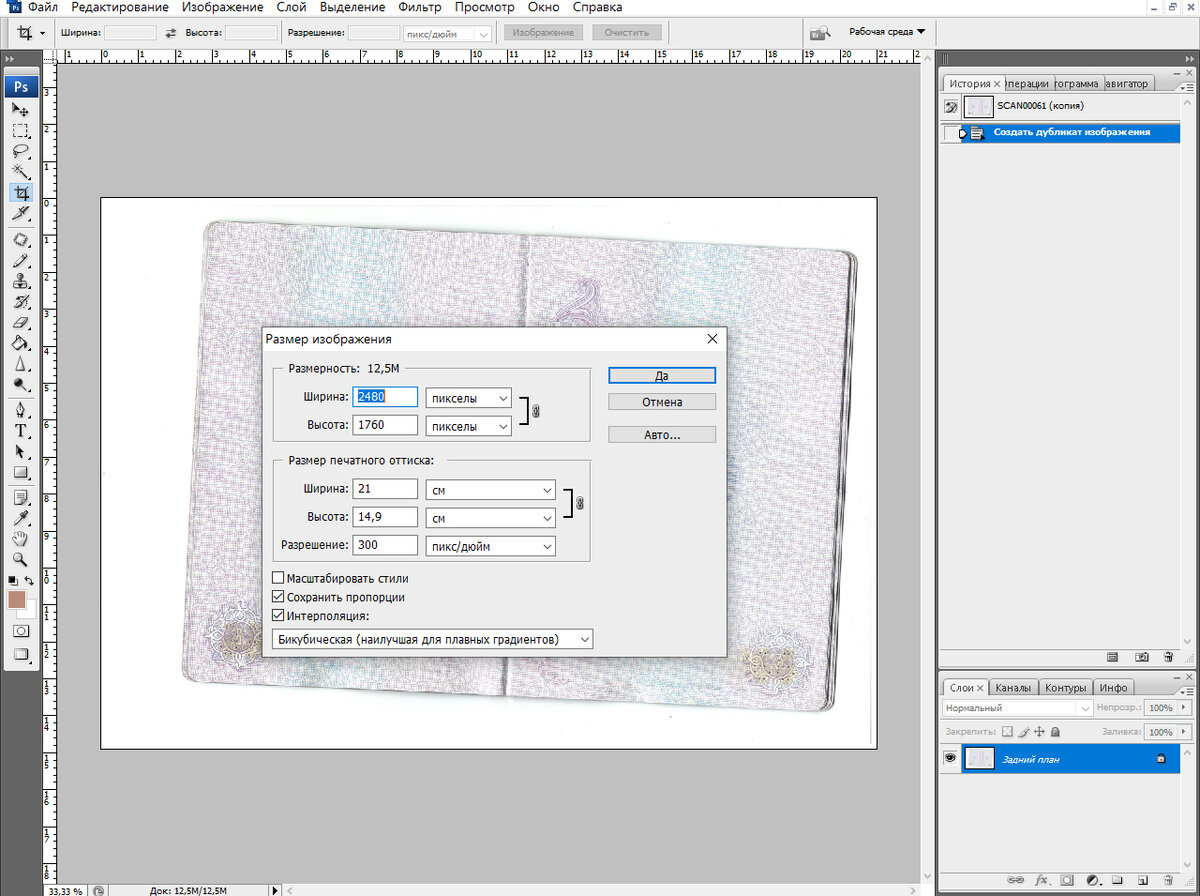Open Бикубическая interpolation method dropdown

[432, 639]
